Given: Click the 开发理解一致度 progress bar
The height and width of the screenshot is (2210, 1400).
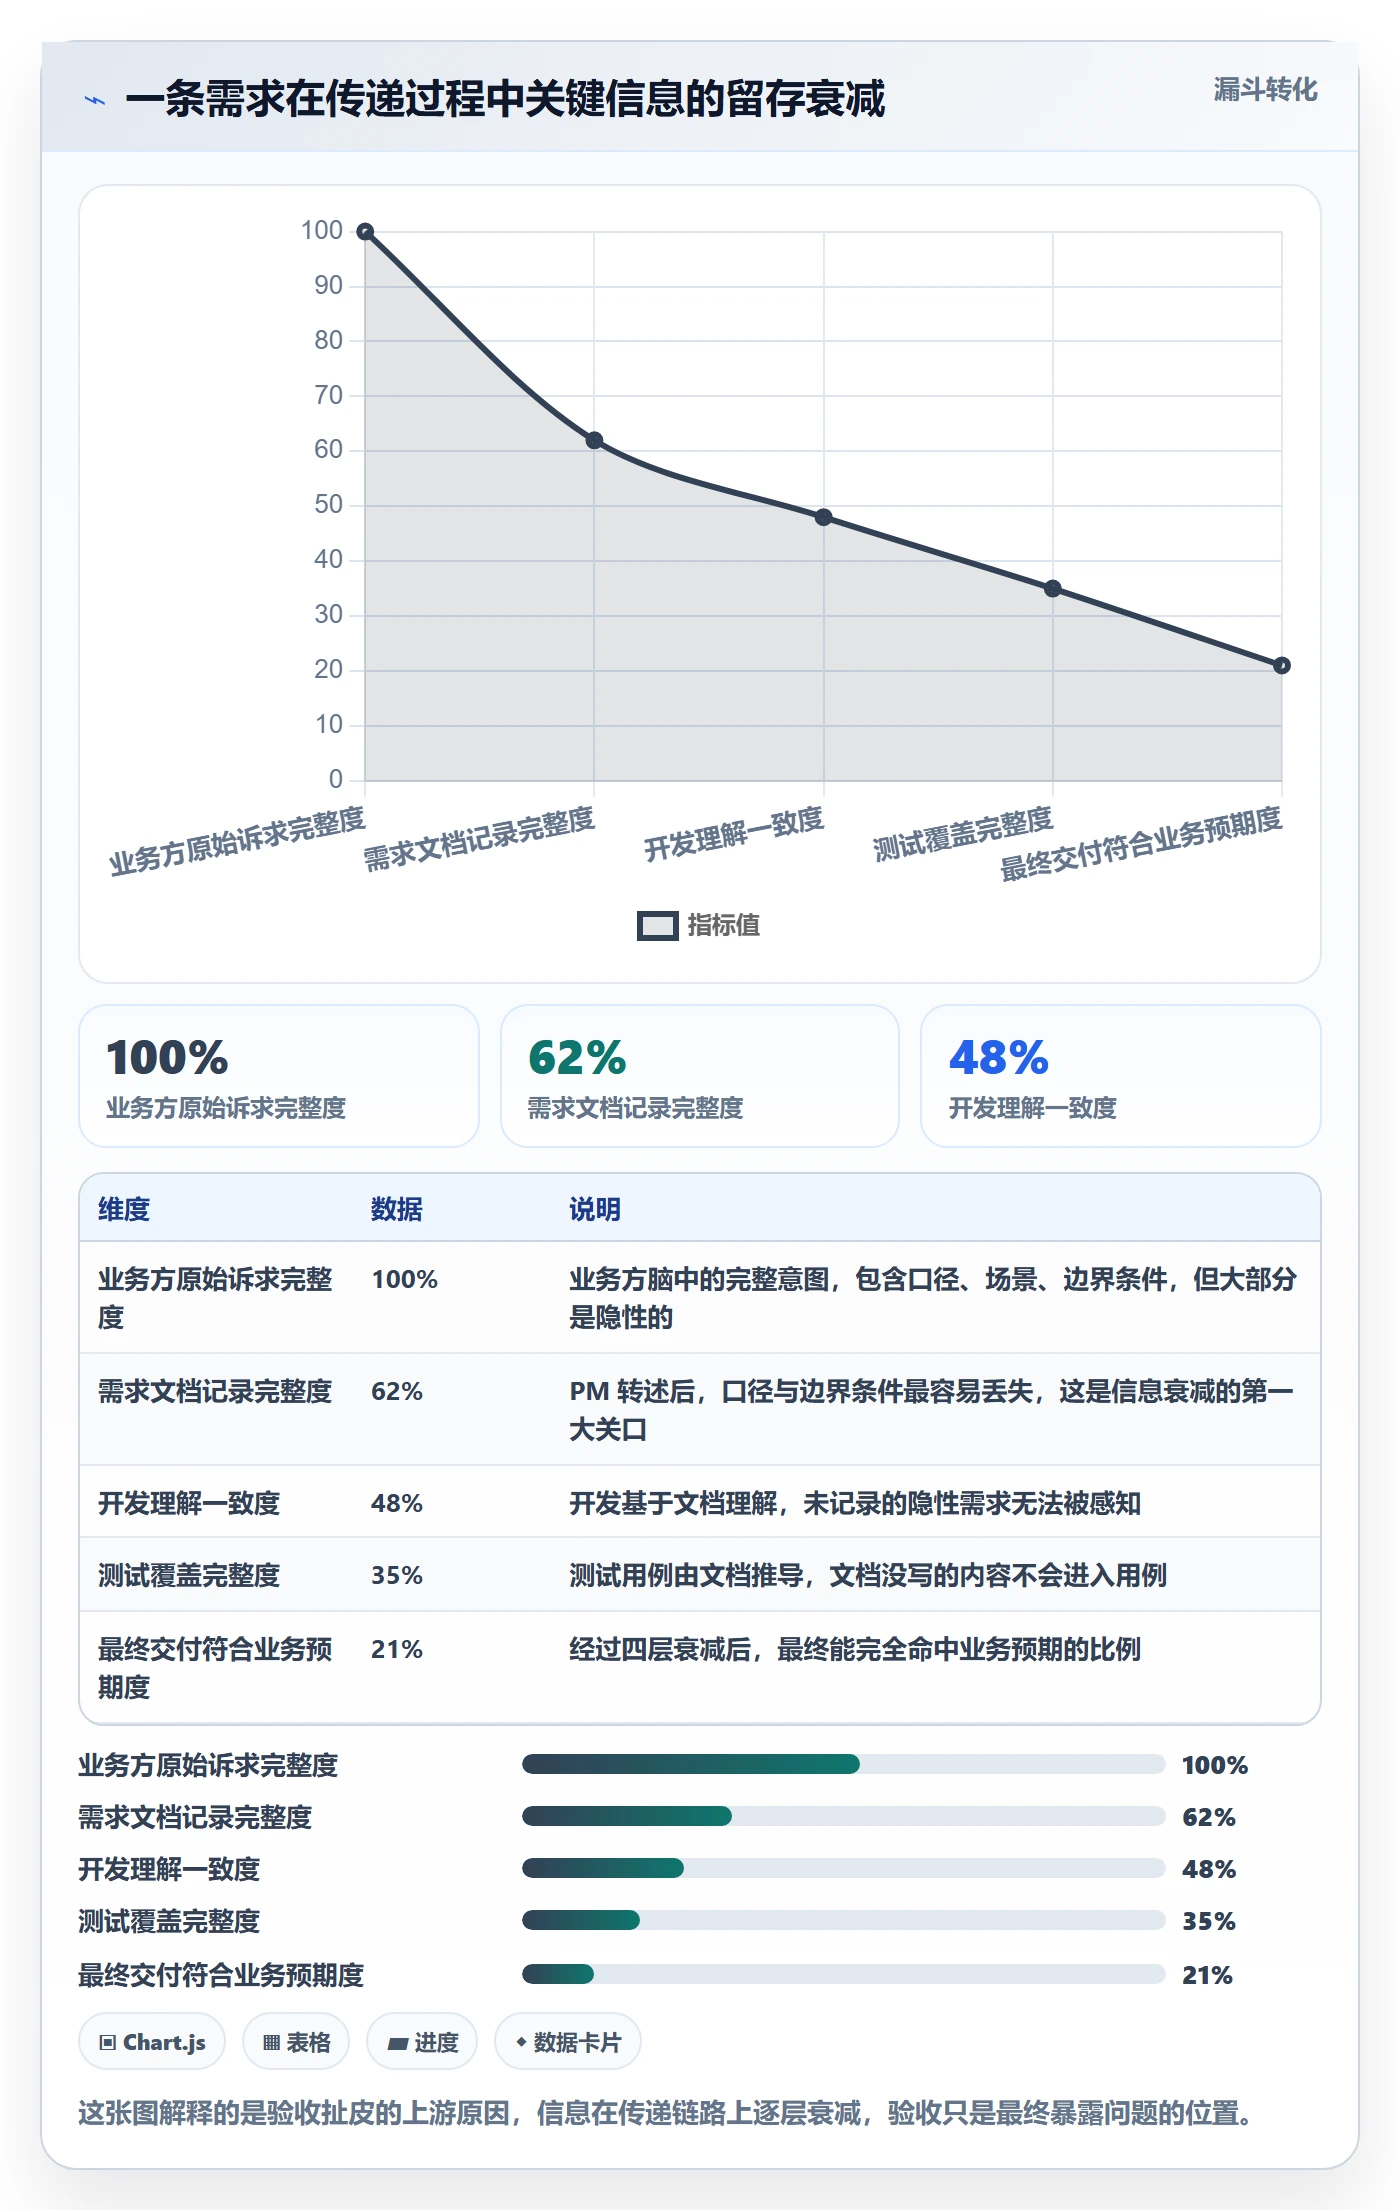Looking at the screenshot, I should pyautogui.click(x=844, y=1868).
